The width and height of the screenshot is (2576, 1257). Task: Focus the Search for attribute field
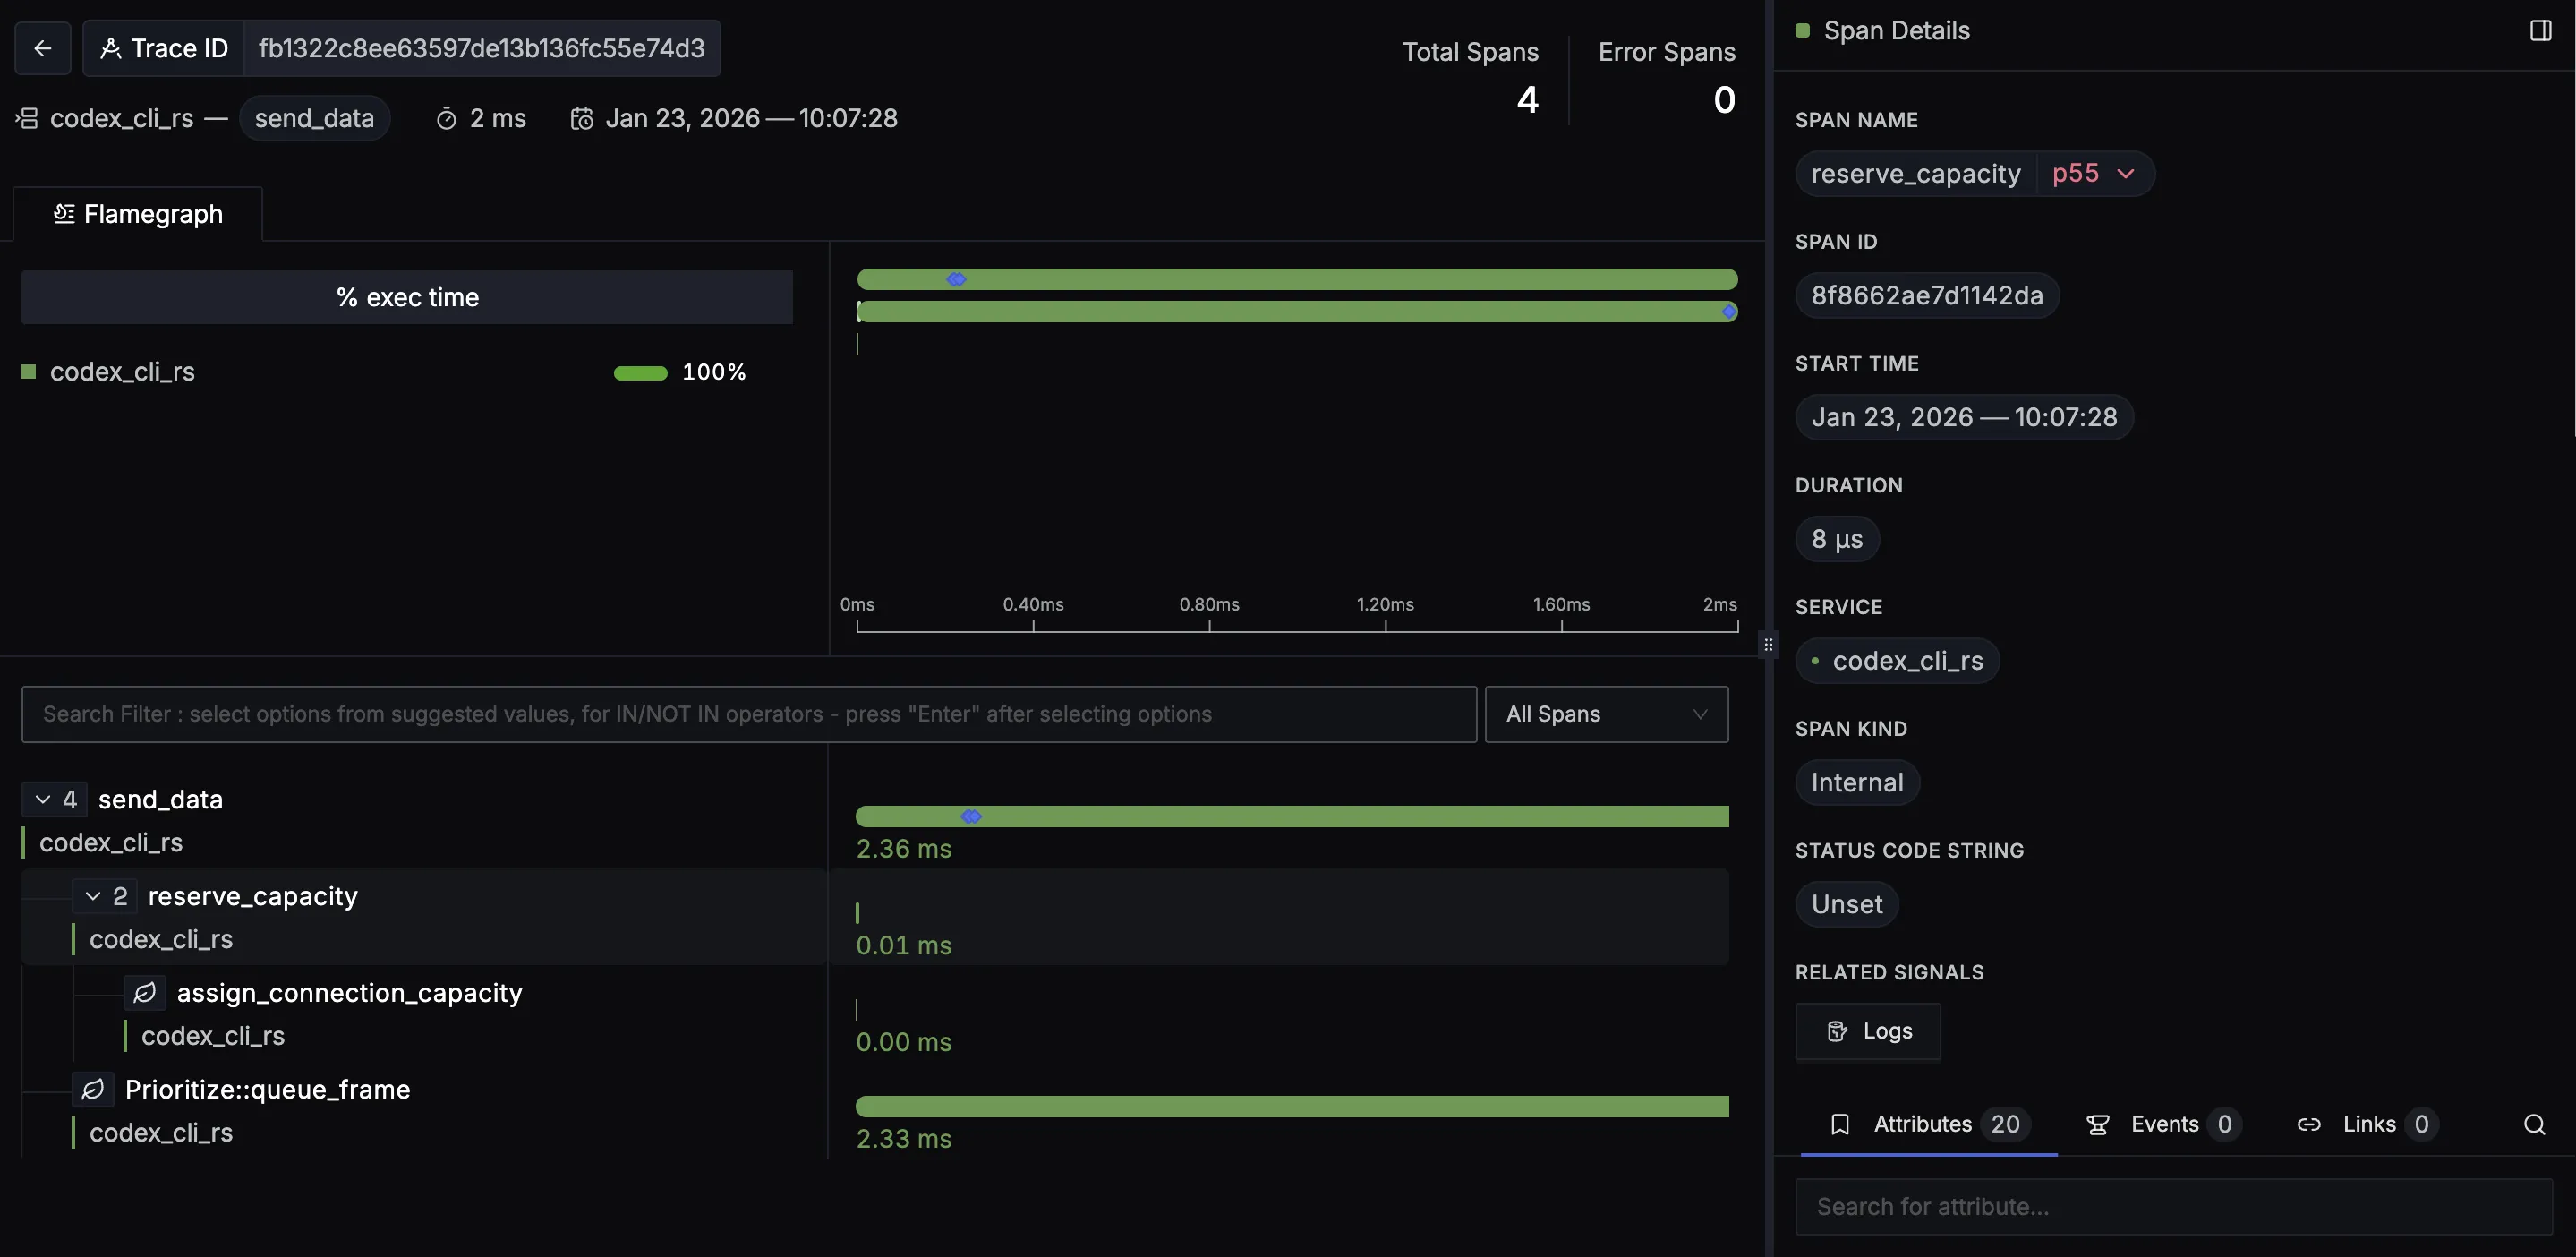[2173, 1207]
